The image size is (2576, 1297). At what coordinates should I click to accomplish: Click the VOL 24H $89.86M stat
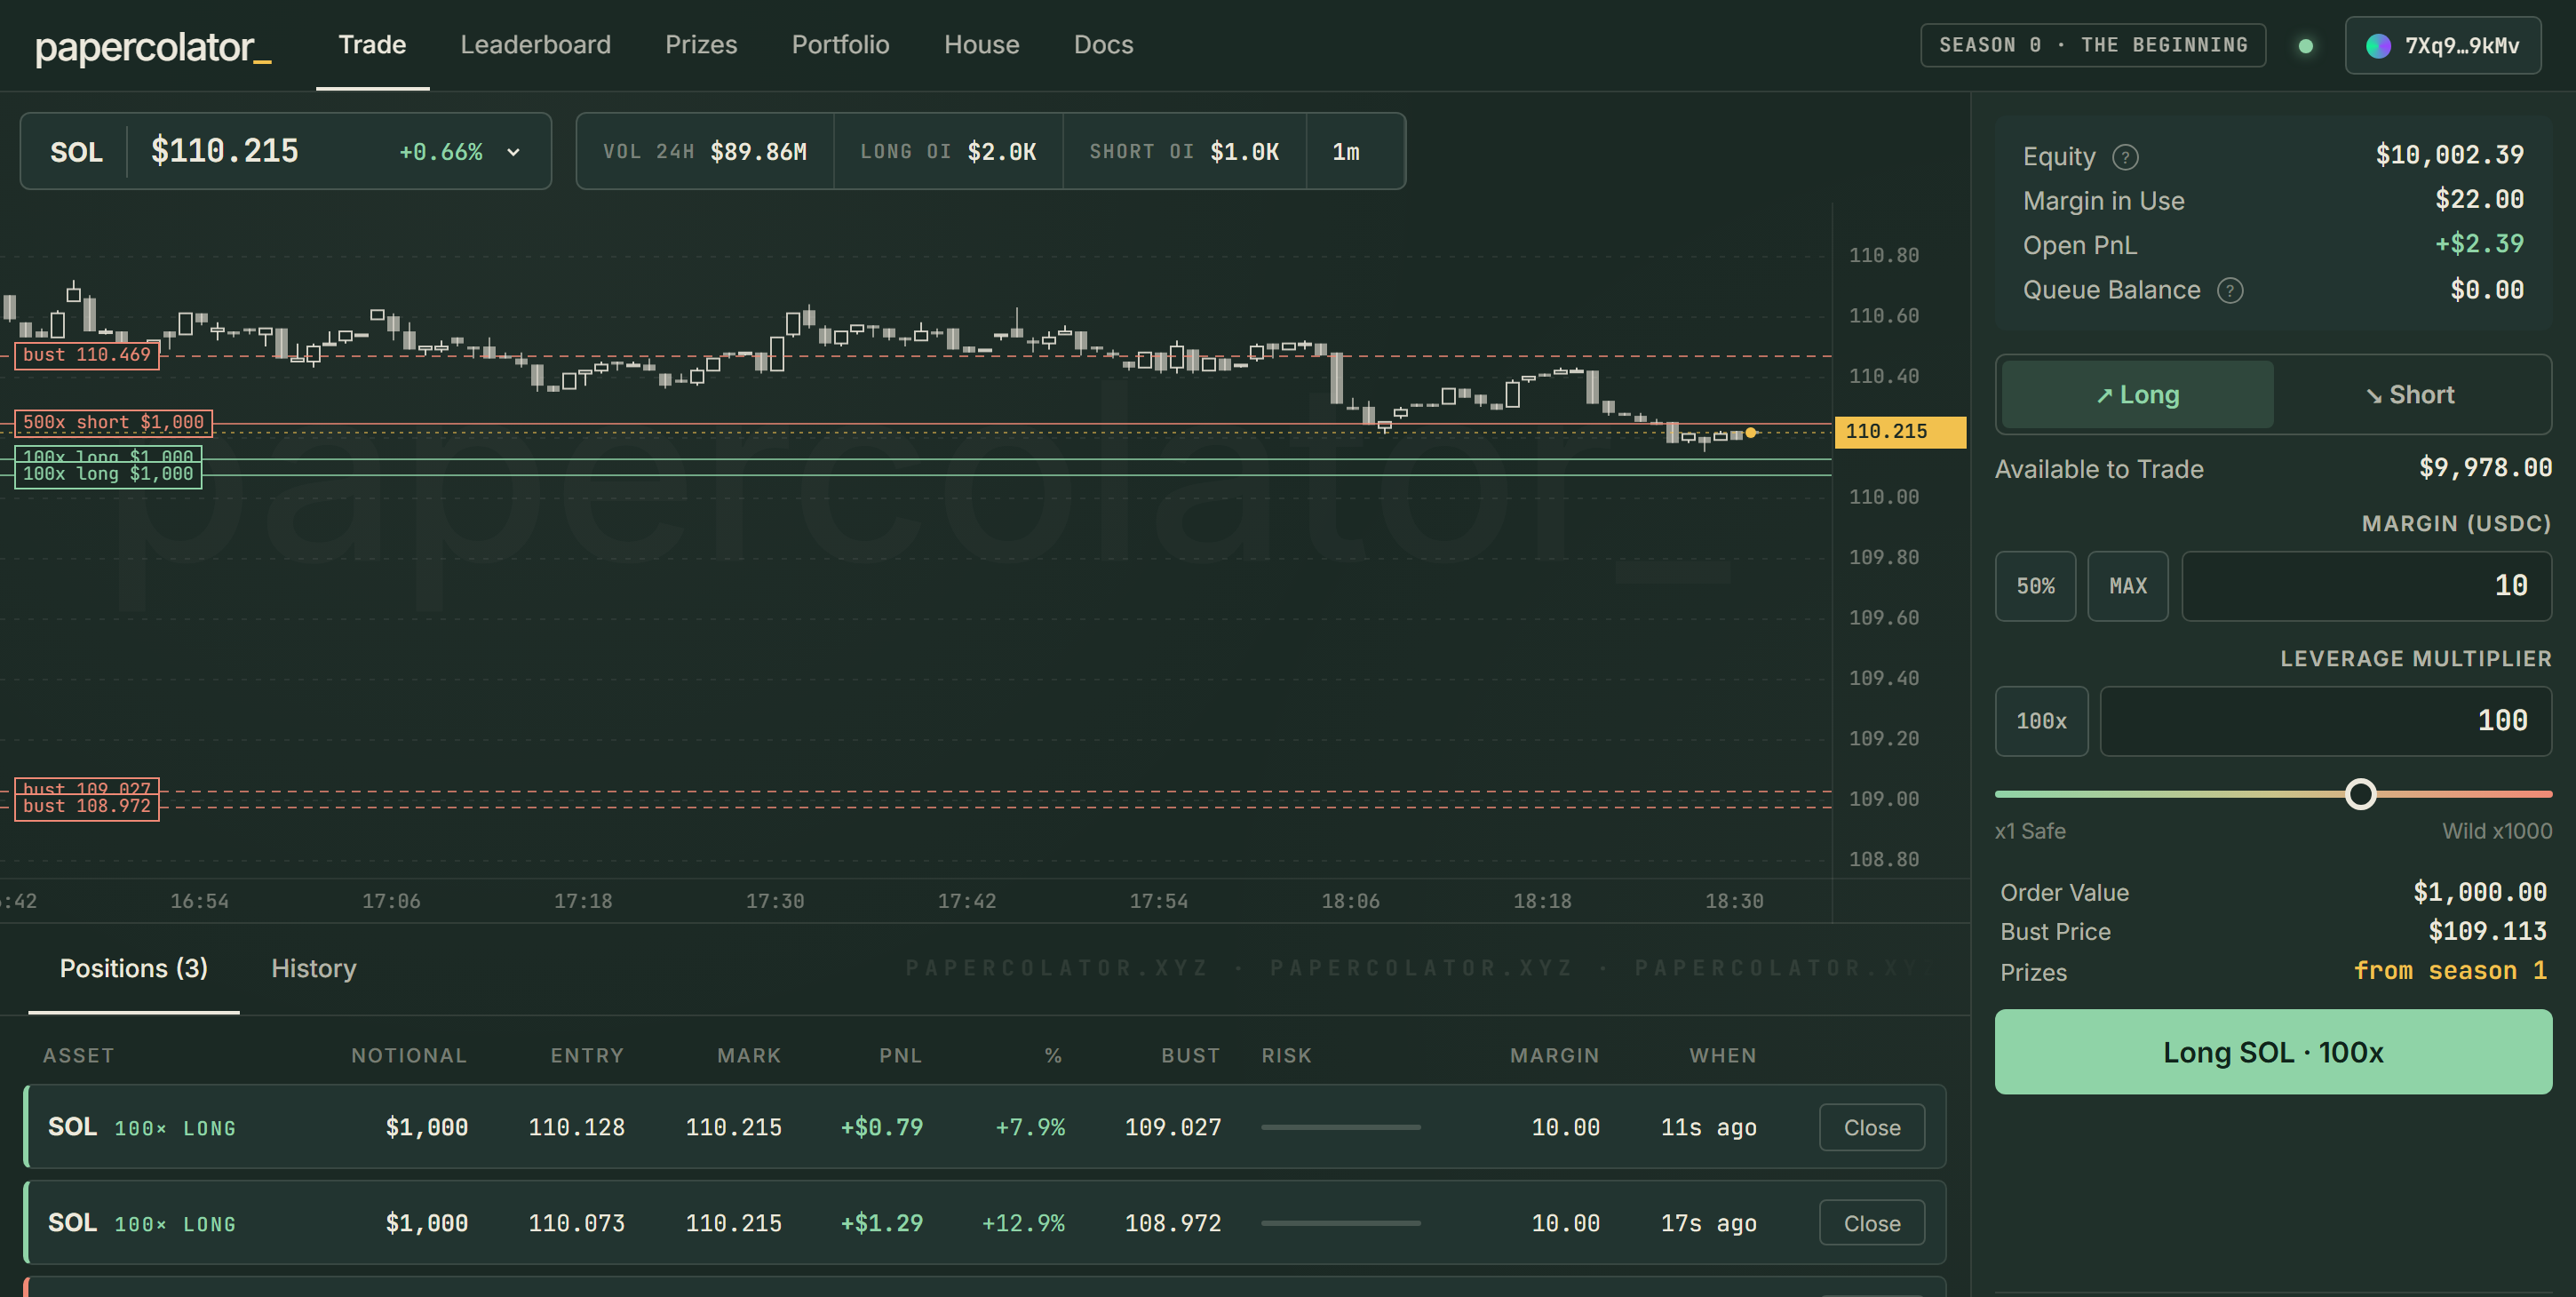click(704, 151)
